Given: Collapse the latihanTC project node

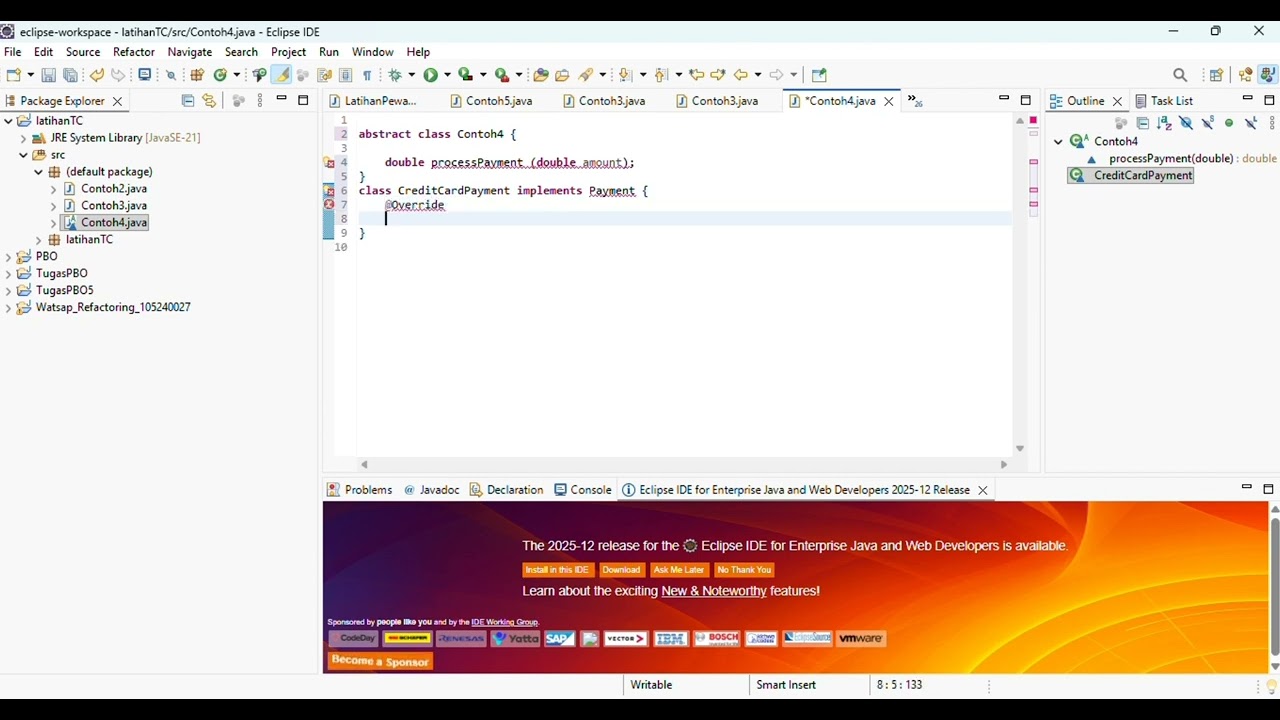Looking at the screenshot, I should click(x=8, y=121).
